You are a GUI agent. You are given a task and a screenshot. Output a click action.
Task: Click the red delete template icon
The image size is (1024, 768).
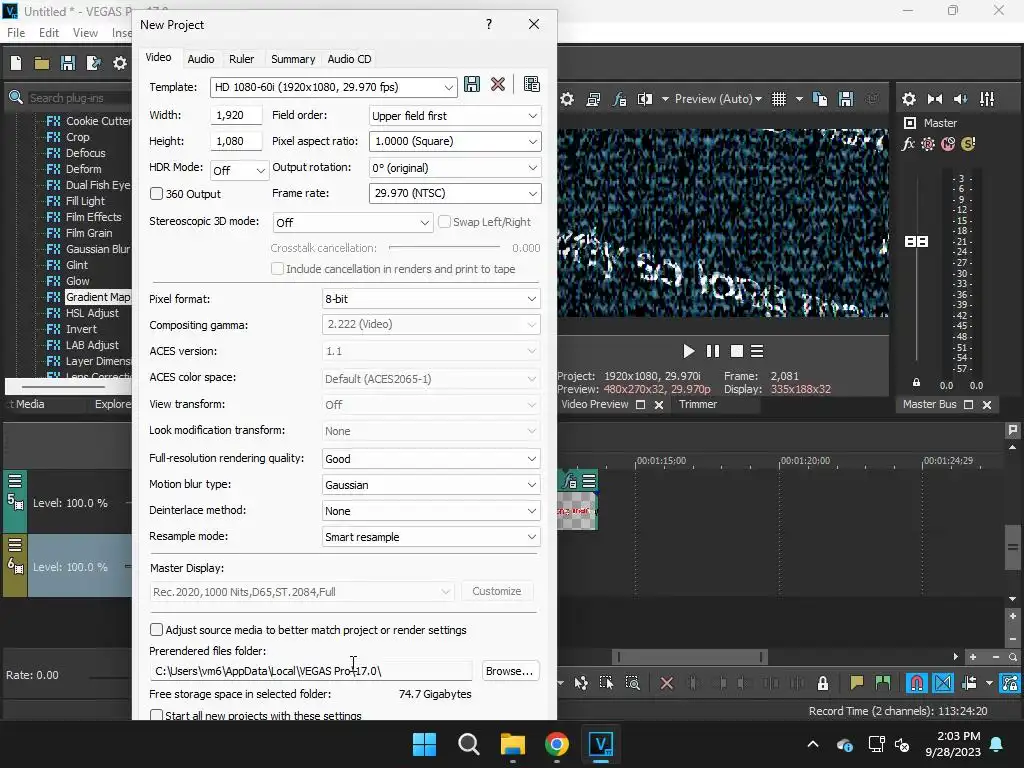point(498,84)
